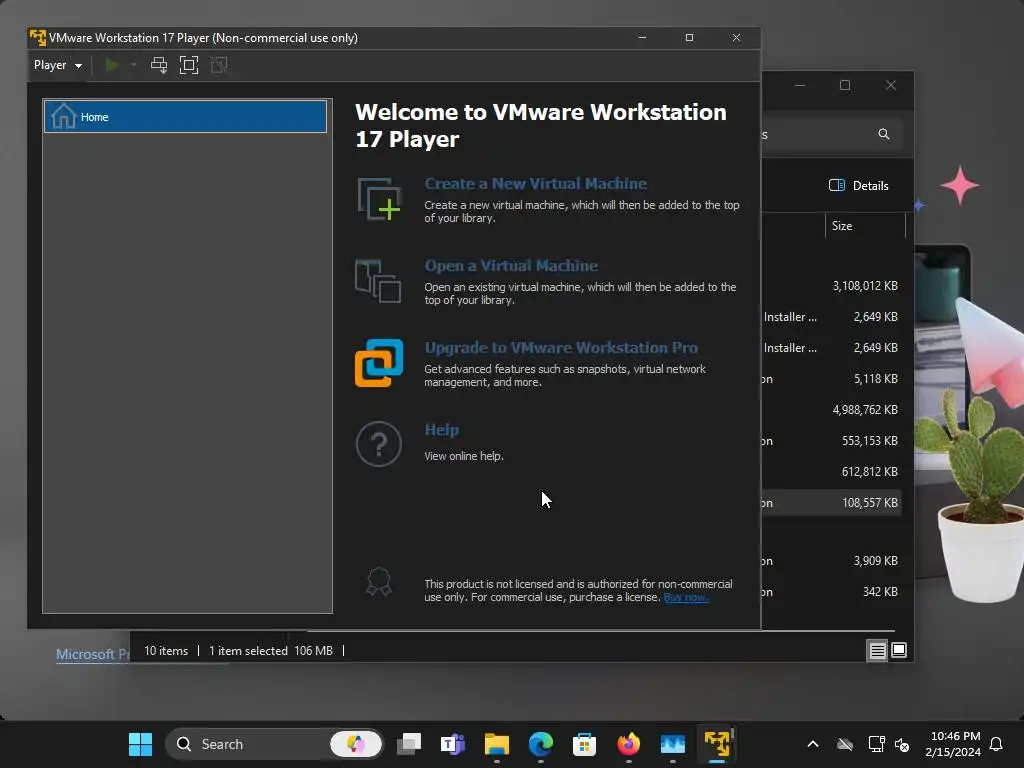Click the question mark help icon

pyautogui.click(x=379, y=444)
